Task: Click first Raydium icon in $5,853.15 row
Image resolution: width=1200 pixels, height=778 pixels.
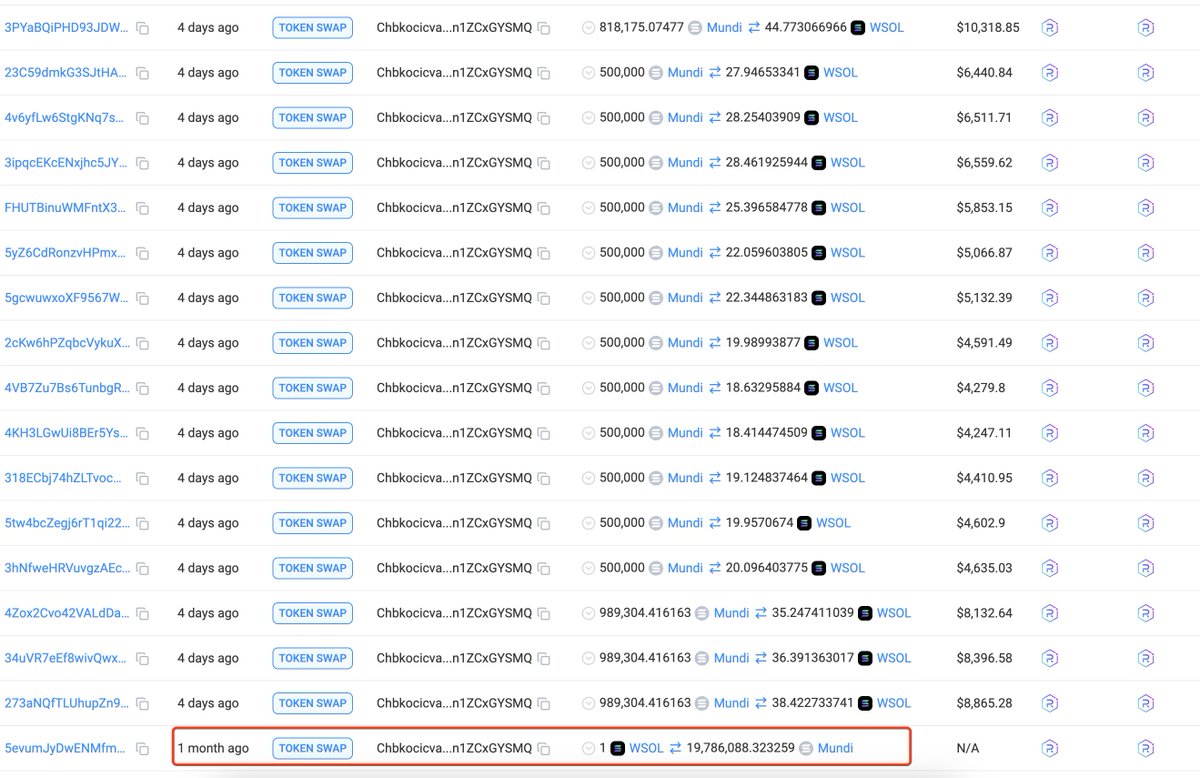Action: [x=1050, y=208]
